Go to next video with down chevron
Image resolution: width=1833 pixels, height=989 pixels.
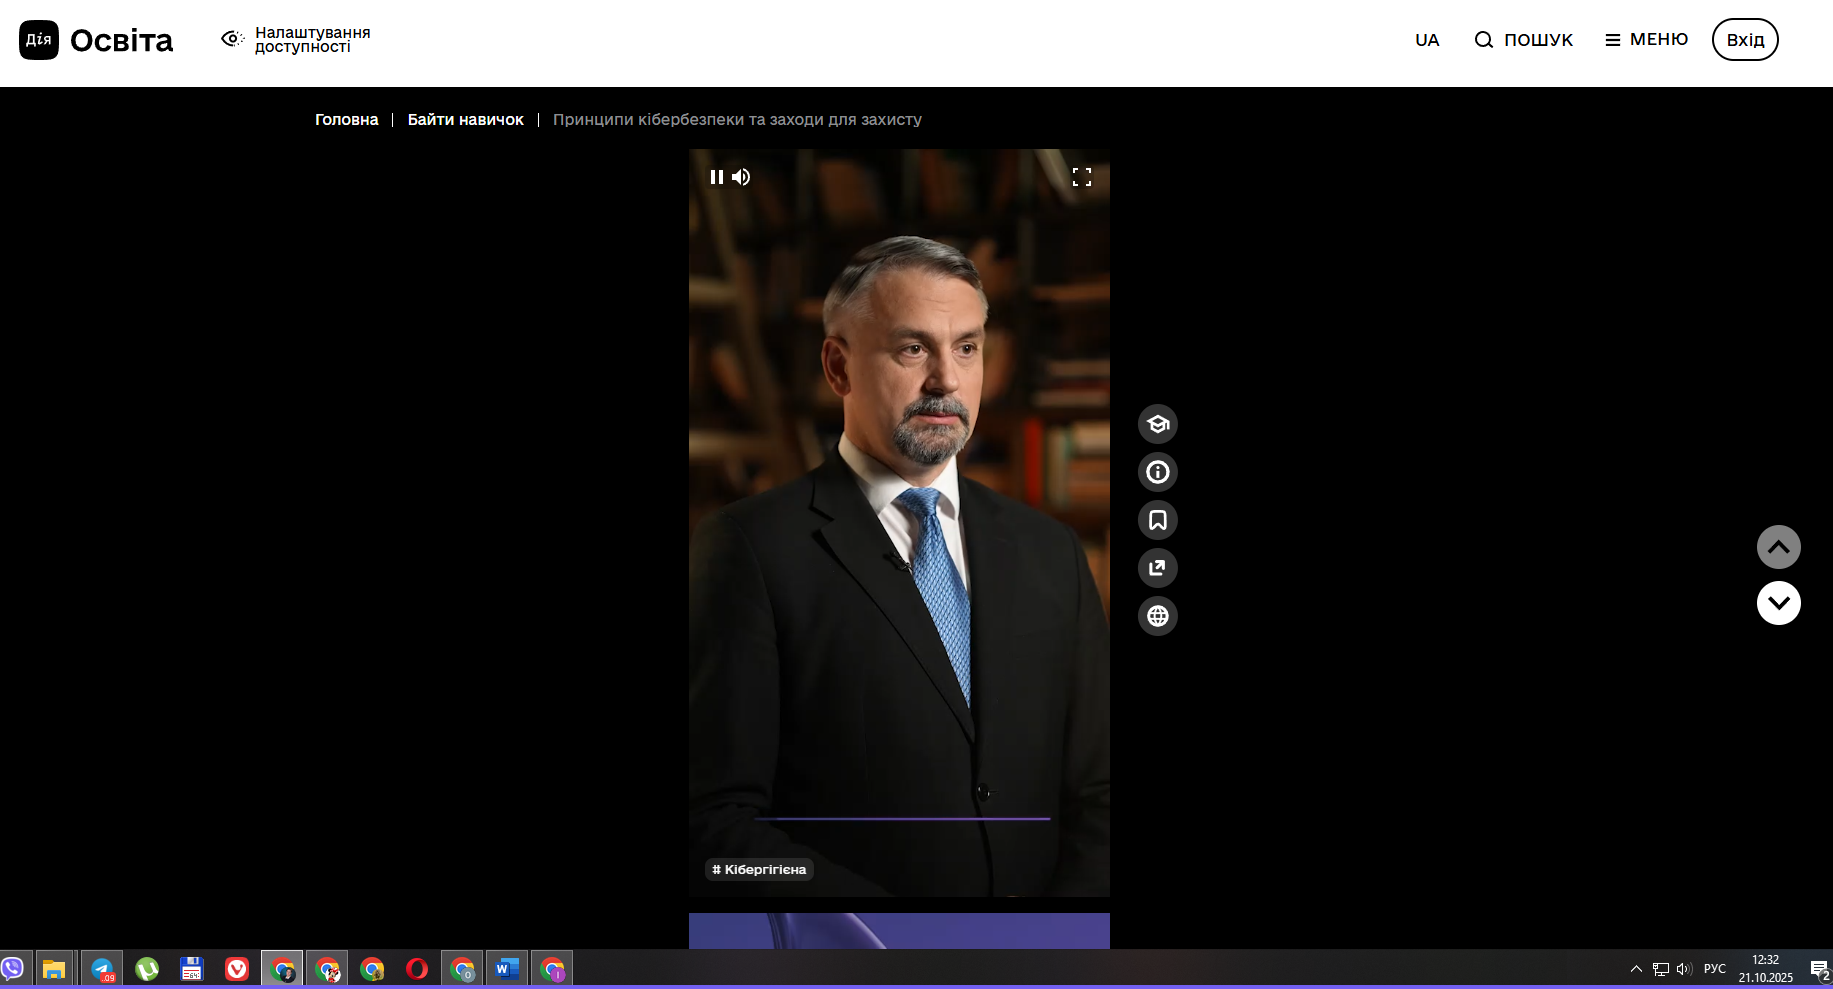[x=1778, y=603]
